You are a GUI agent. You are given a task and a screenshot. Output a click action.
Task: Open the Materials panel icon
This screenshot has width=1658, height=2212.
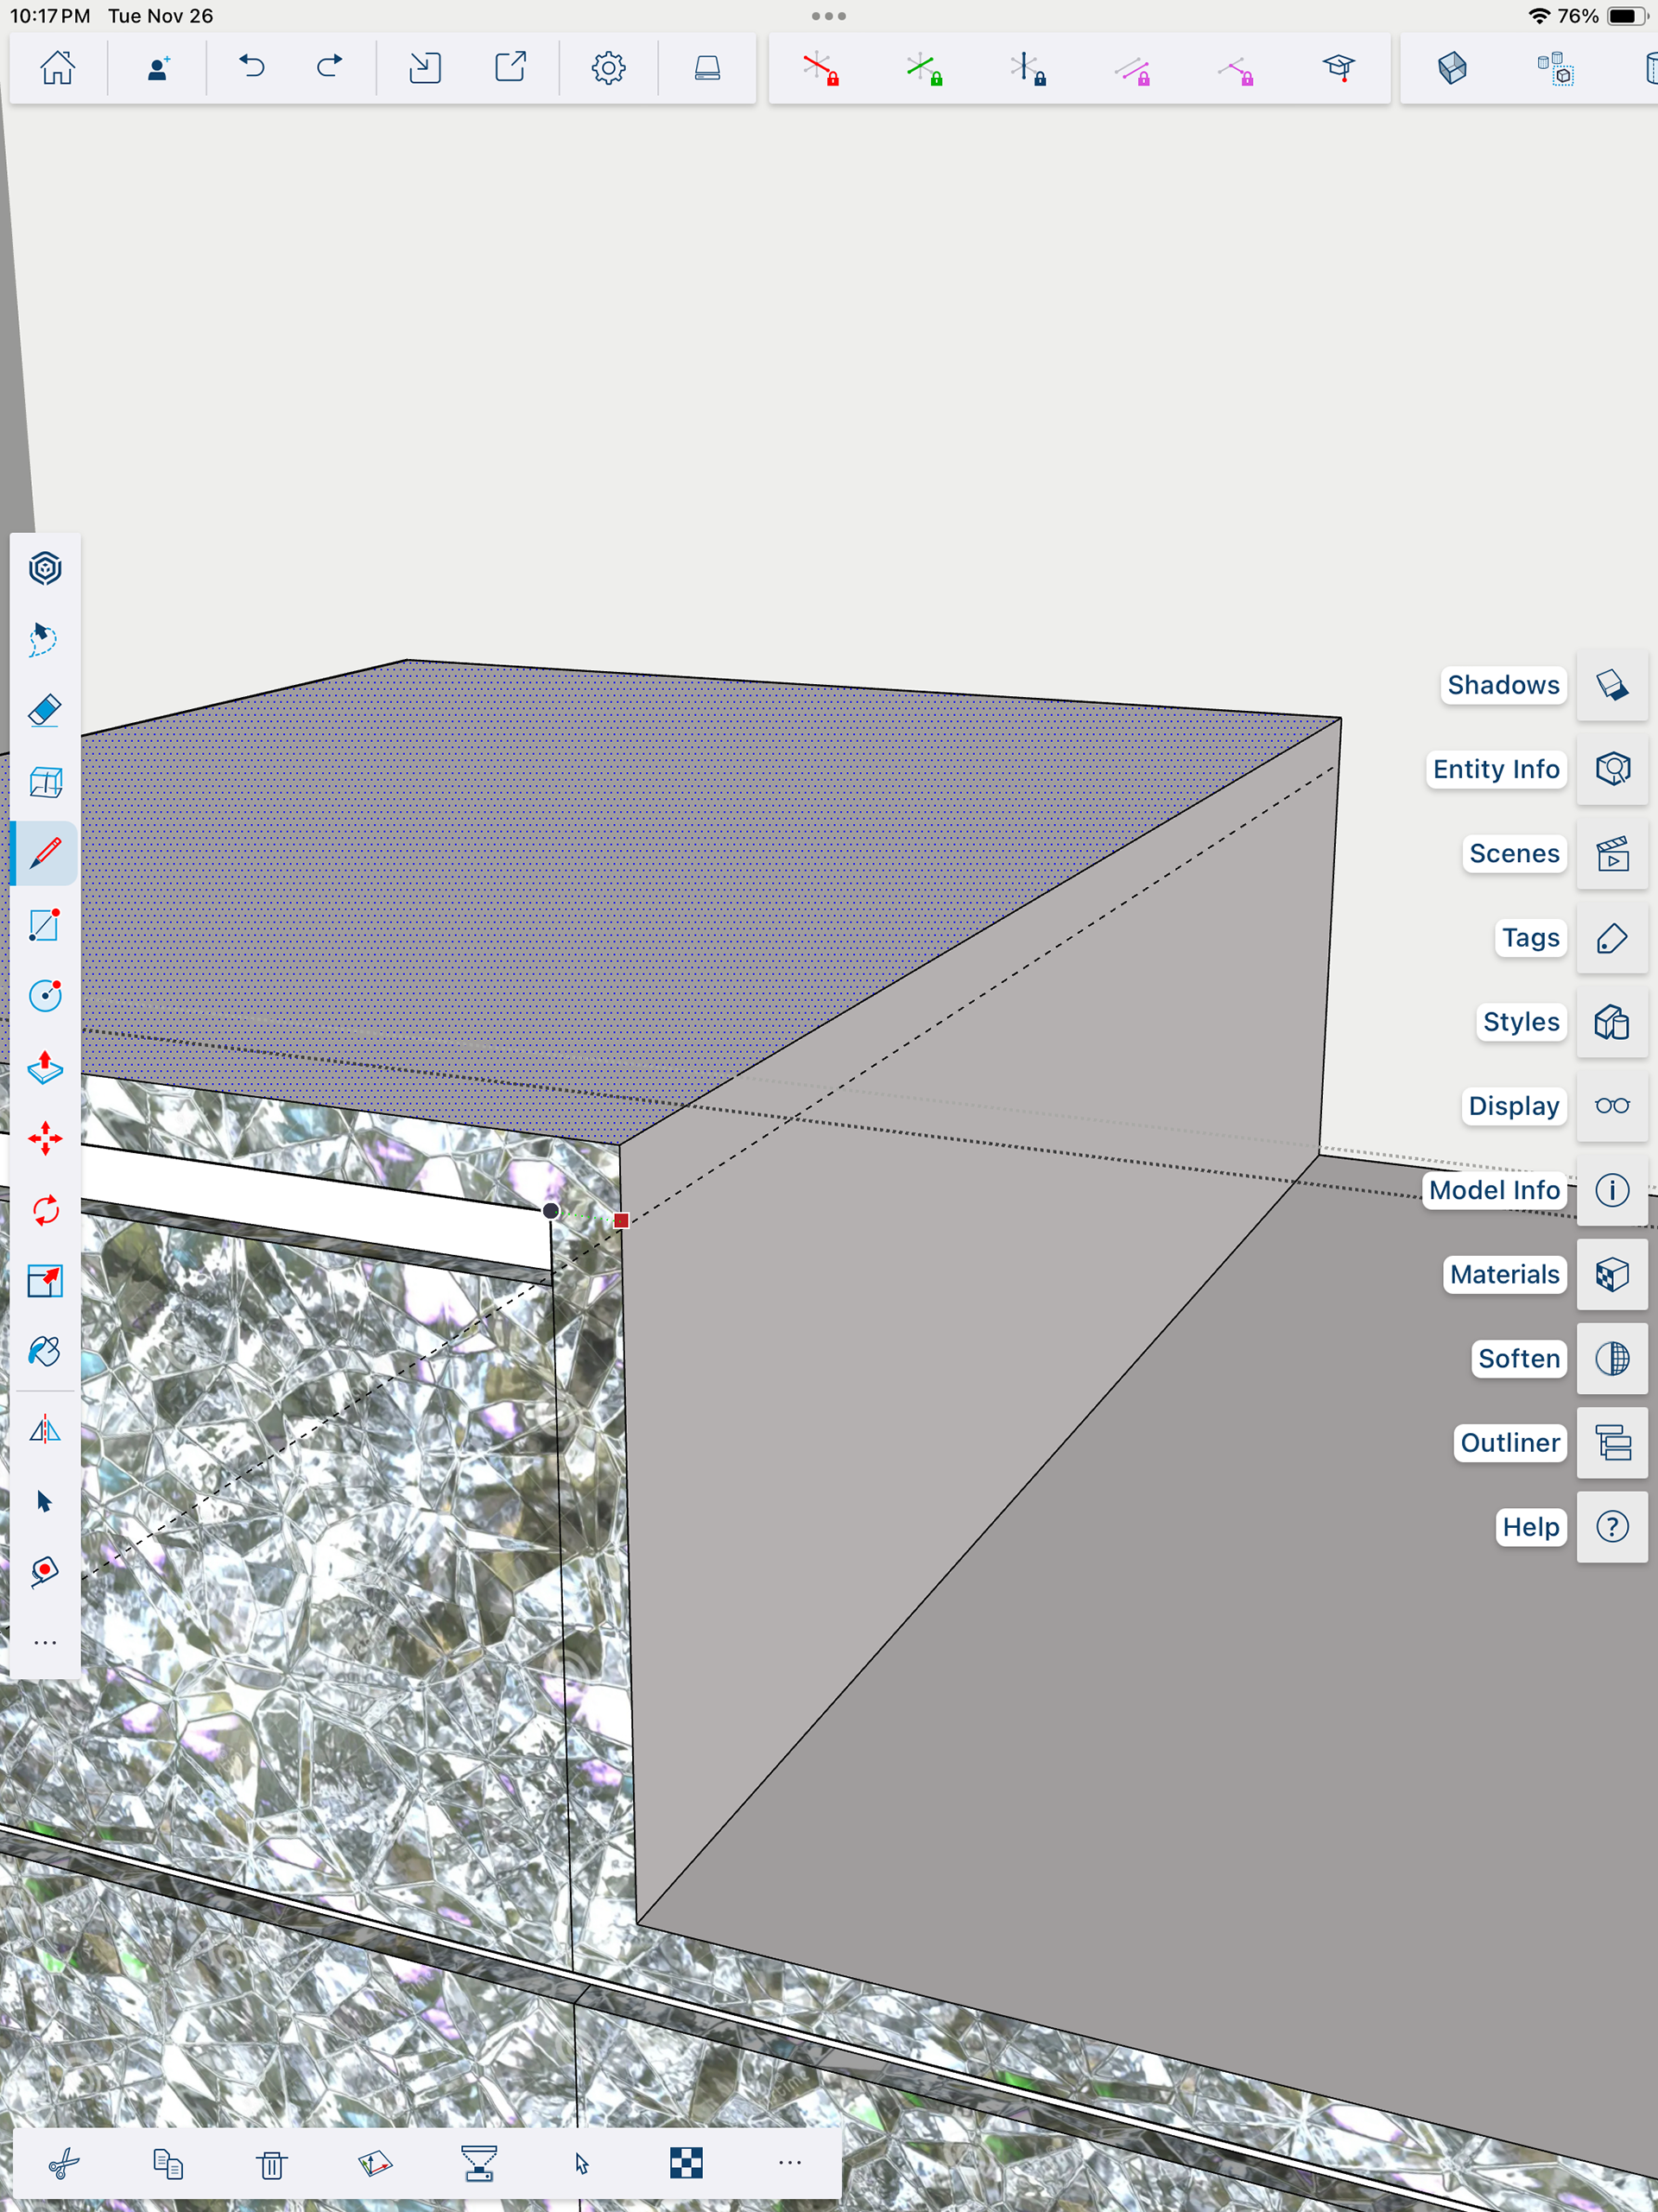pos(1611,1275)
